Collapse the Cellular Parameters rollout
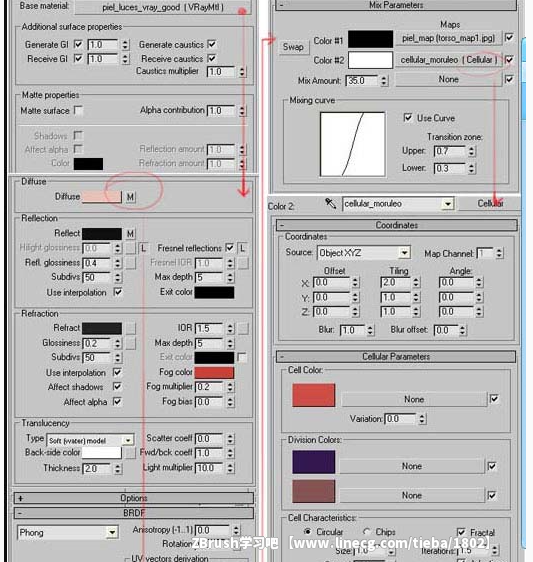 click(x=396, y=357)
